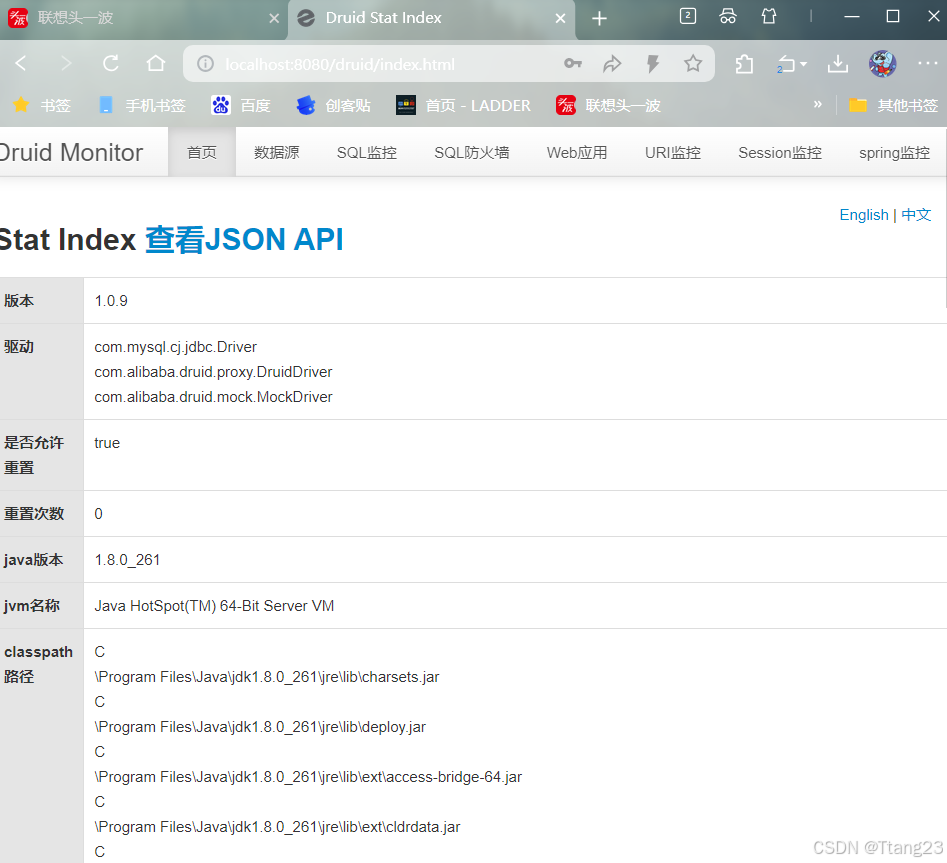This screenshot has height=863, width=947.
Task: Select the 首页 navigation tab
Action: point(202,152)
